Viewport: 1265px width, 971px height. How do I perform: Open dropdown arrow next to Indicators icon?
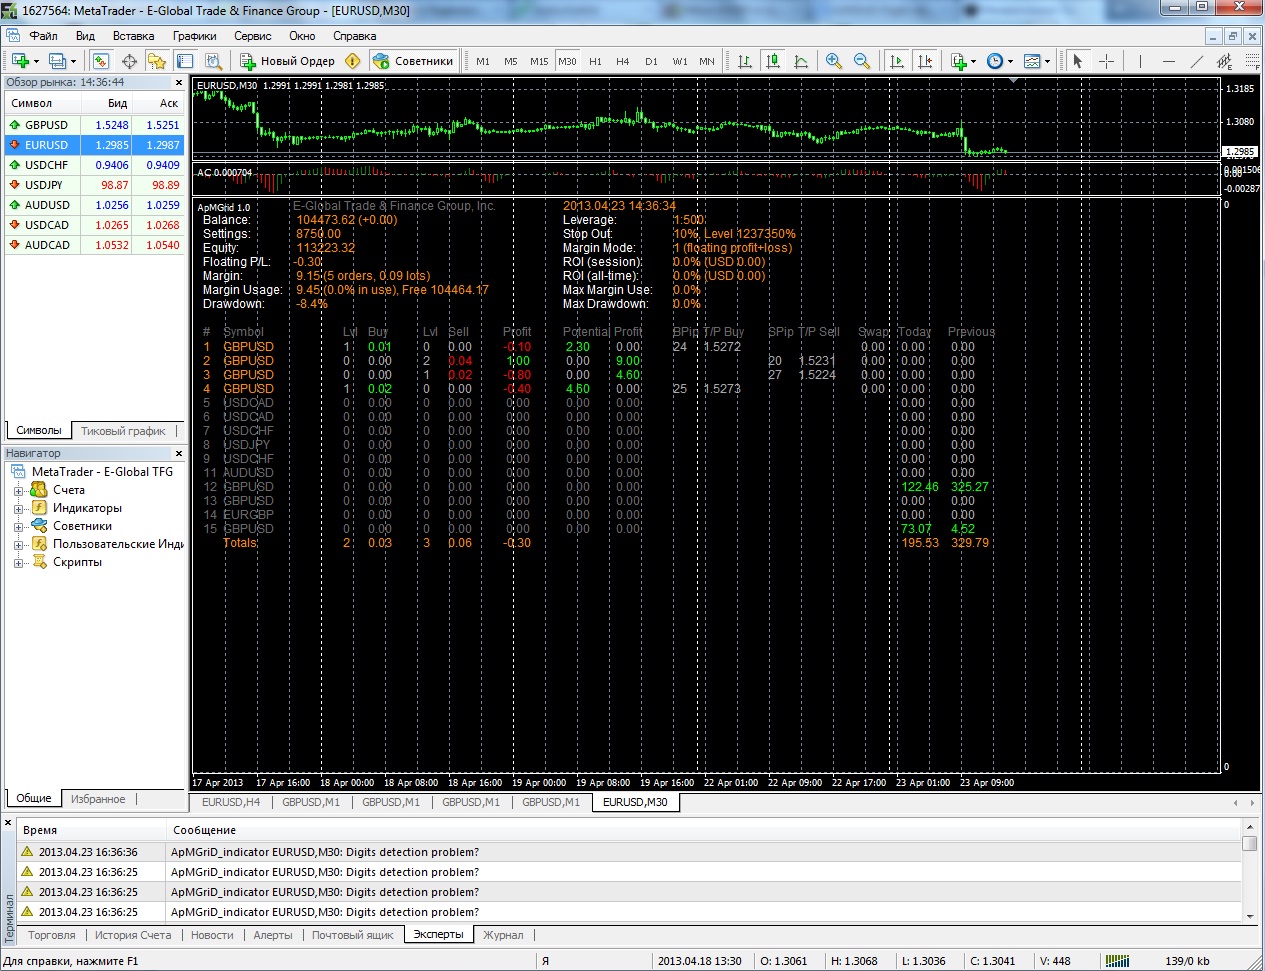[x=973, y=61]
